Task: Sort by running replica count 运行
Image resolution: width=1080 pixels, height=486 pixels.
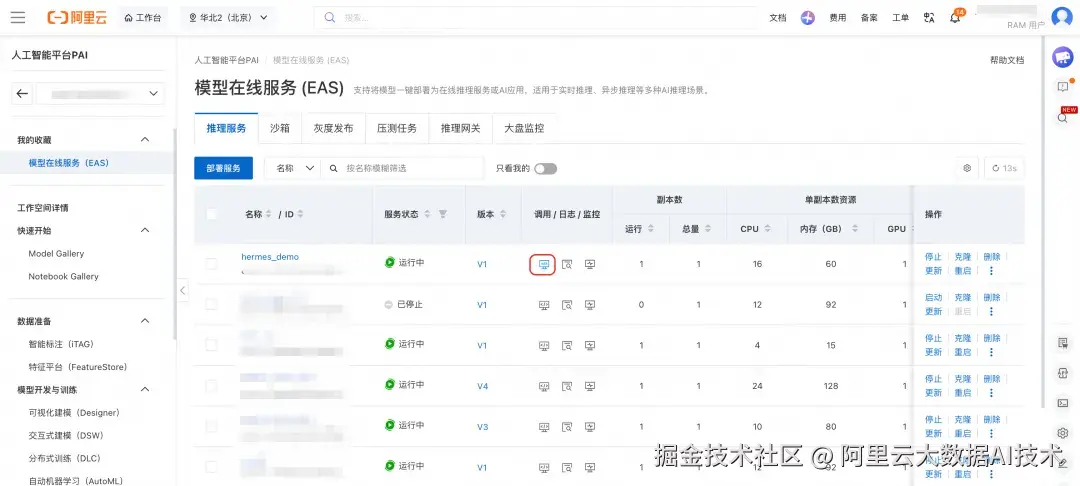Action: click(651, 229)
